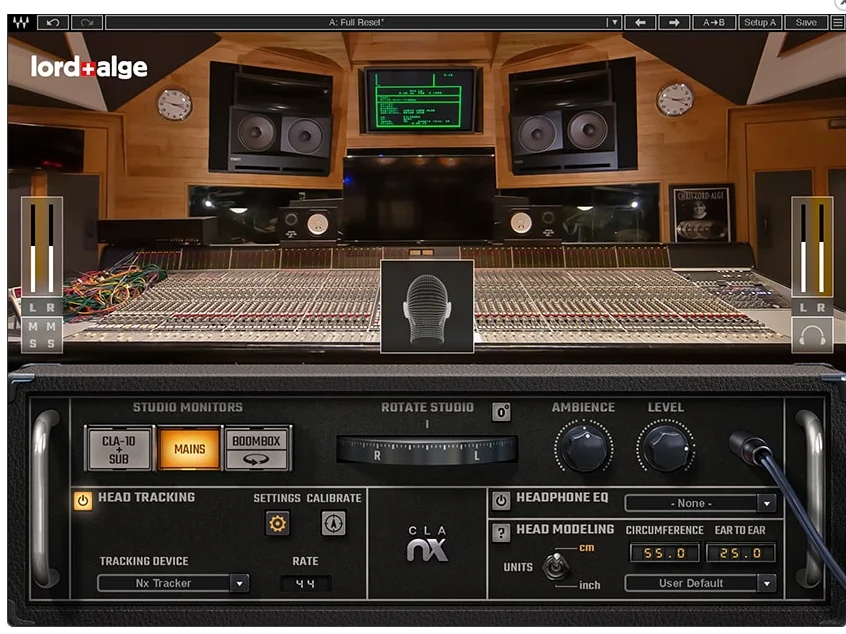Open Head Modeling help question mark
Image resolution: width=846 pixels, height=634 pixels.
pyautogui.click(x=501, y=533)
